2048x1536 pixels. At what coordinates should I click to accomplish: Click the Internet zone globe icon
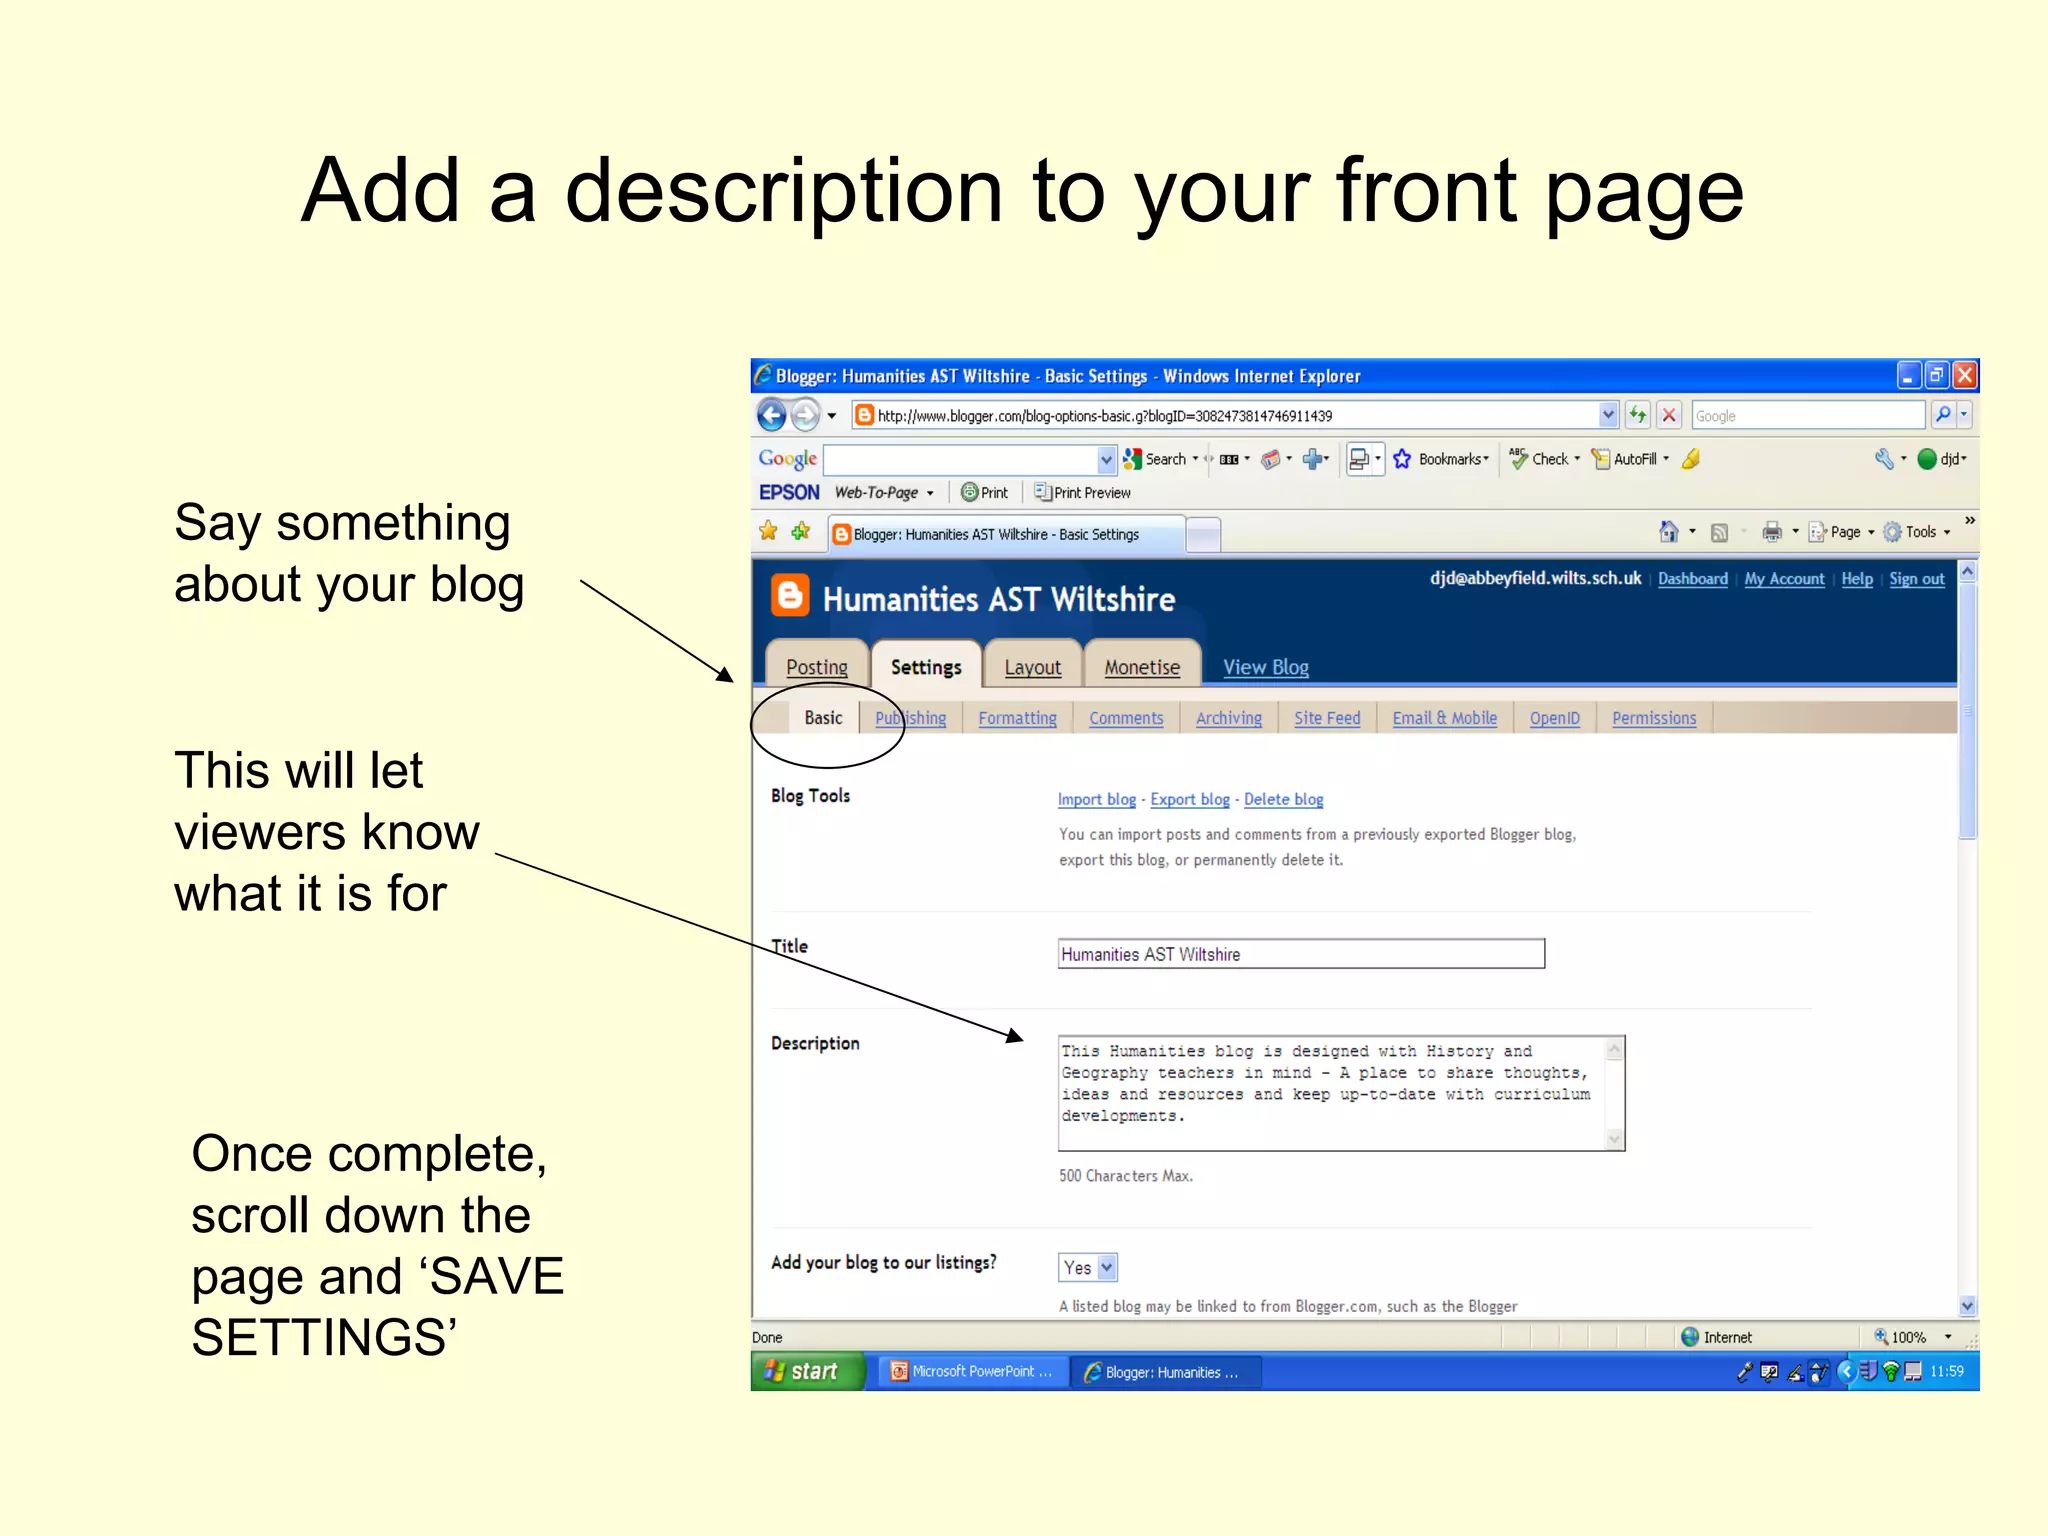pos(1690,1337)
